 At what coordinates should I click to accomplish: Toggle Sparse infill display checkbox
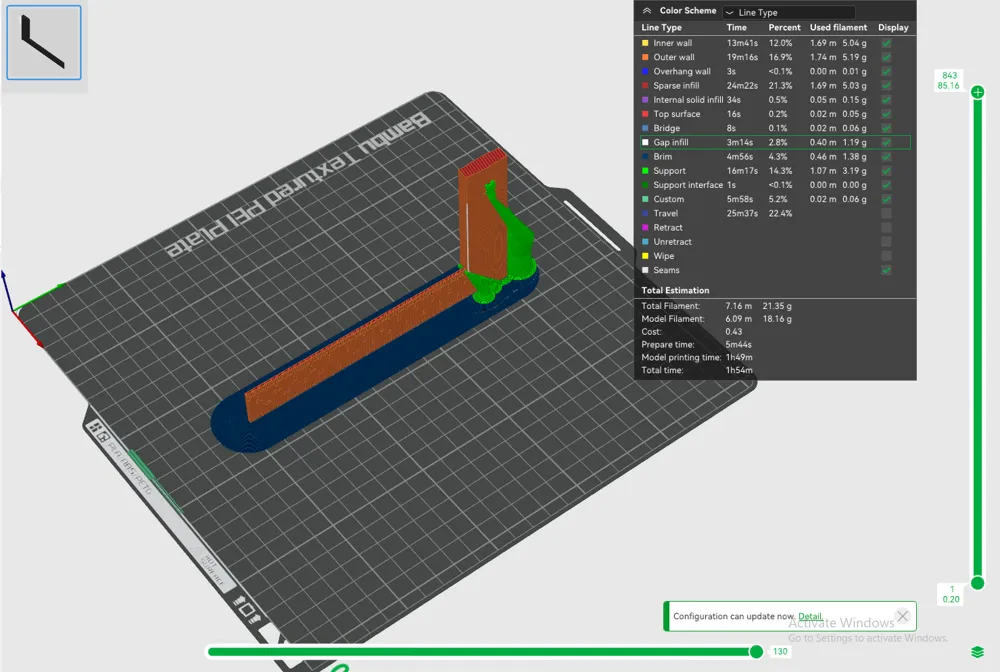pyautogui.click(x=886, y=85)
